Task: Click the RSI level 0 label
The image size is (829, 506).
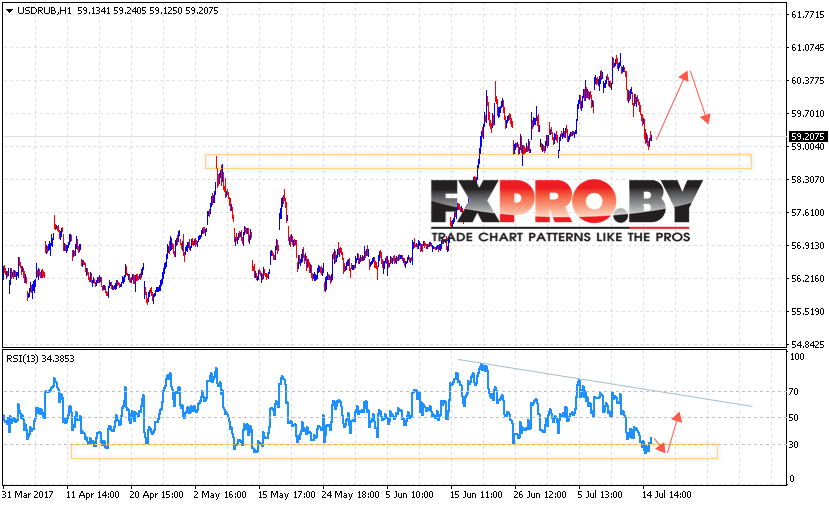Action: point(792,479)
